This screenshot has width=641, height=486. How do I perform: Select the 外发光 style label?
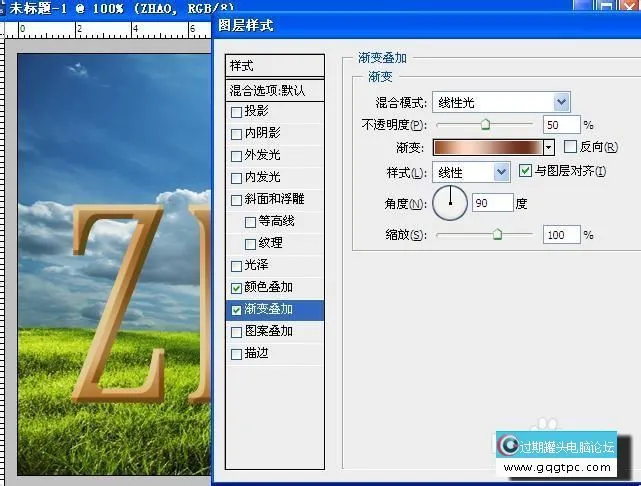point(262,155)
